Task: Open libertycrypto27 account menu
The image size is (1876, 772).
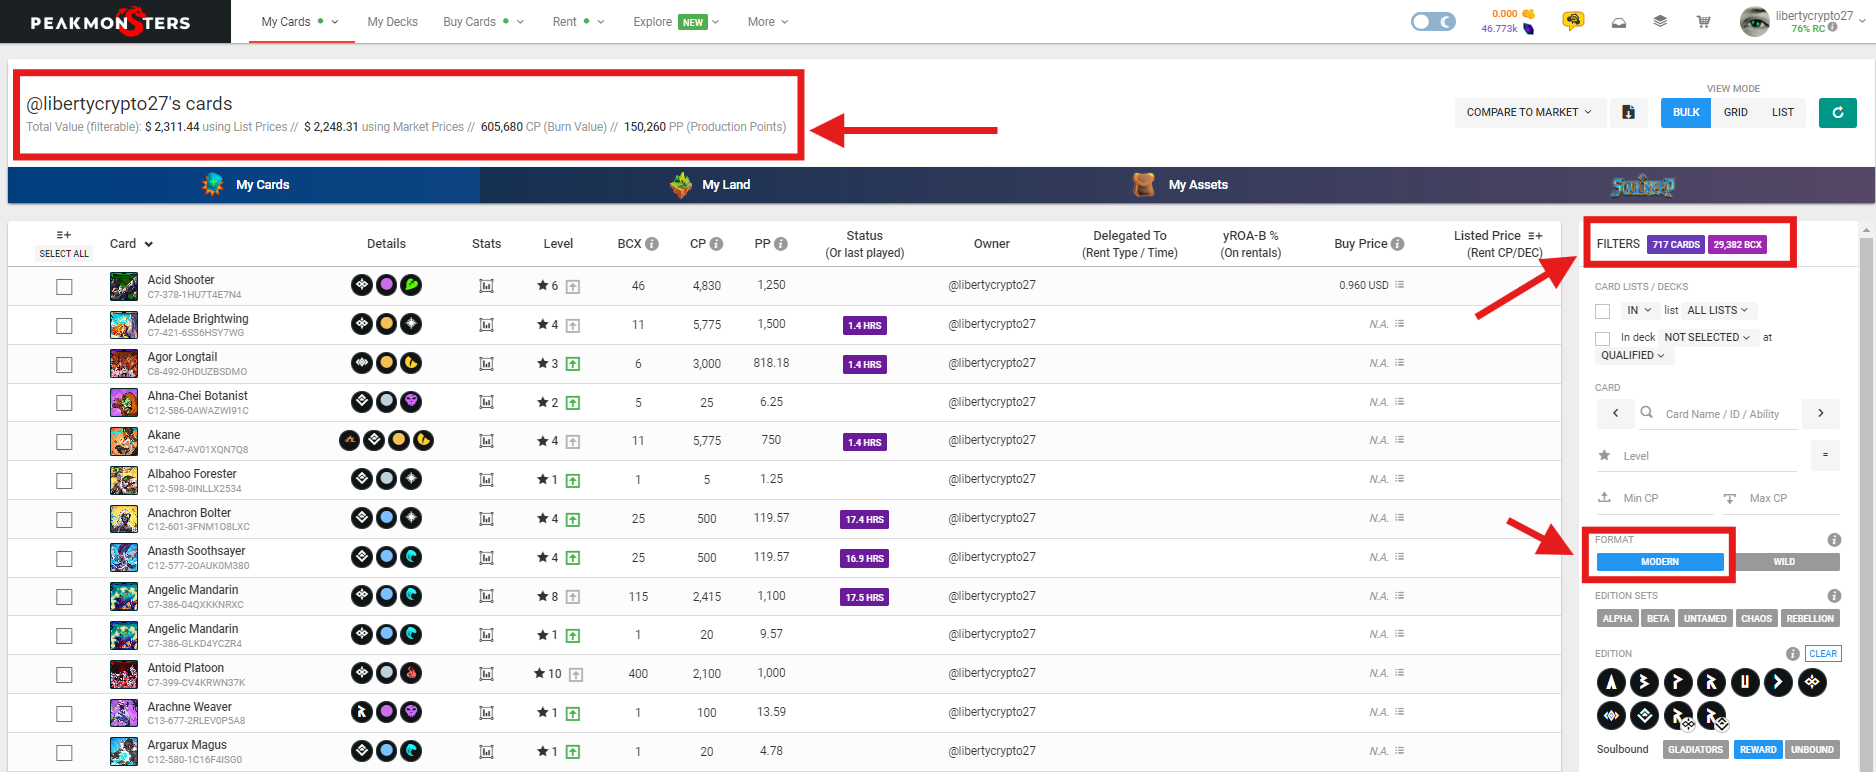Action: click(x=1804, y=21)
